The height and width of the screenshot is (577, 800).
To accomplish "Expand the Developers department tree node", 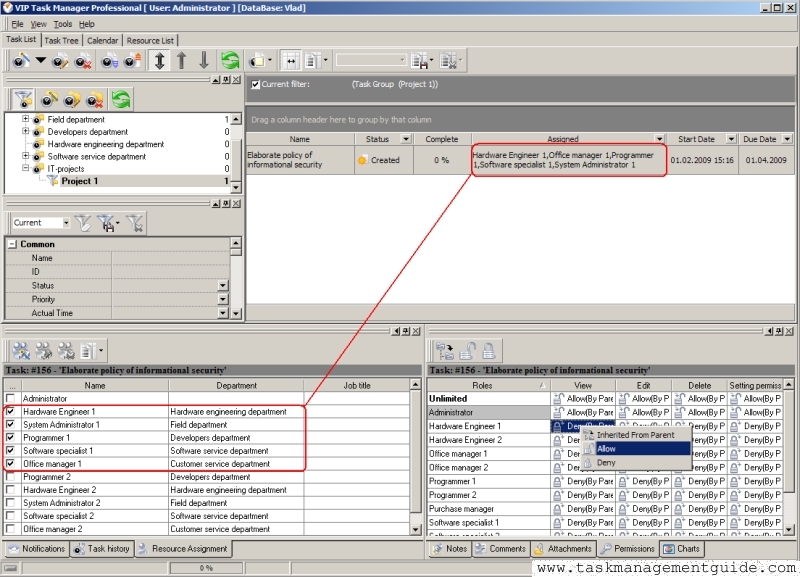I will point(25,131).
